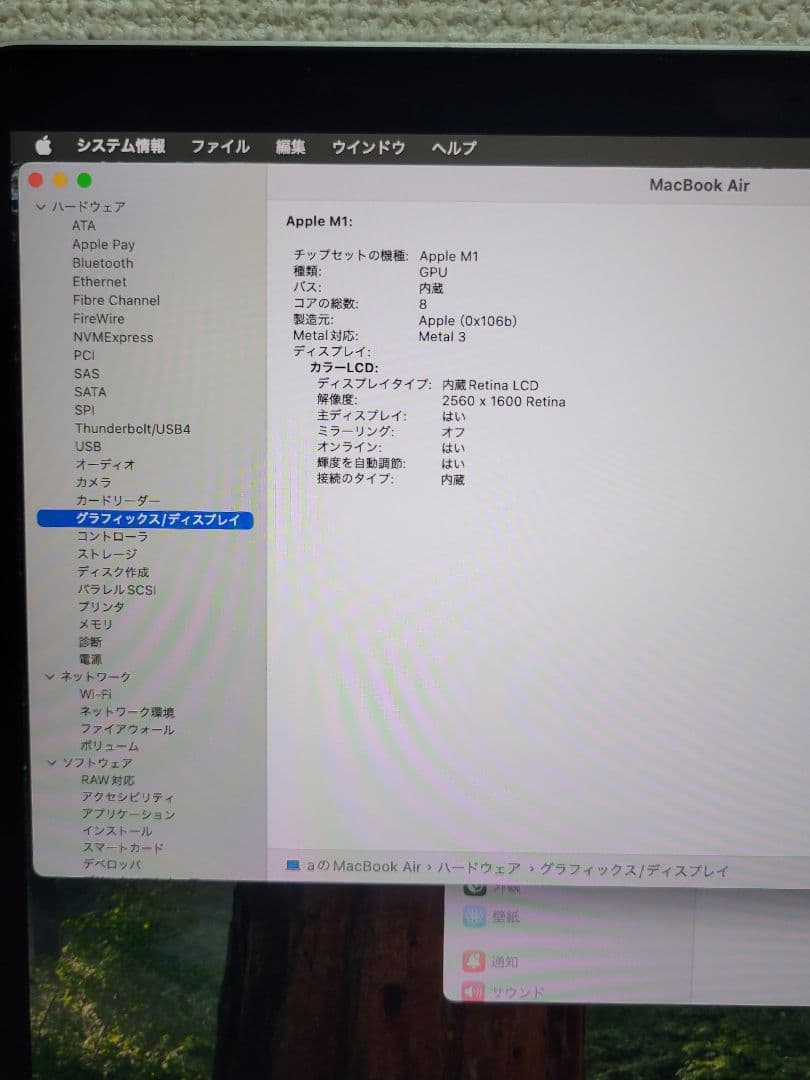Select RAW対応 under ソフトウェア
This screenshot has height=1080, width=810.
(x=108, y=780)
